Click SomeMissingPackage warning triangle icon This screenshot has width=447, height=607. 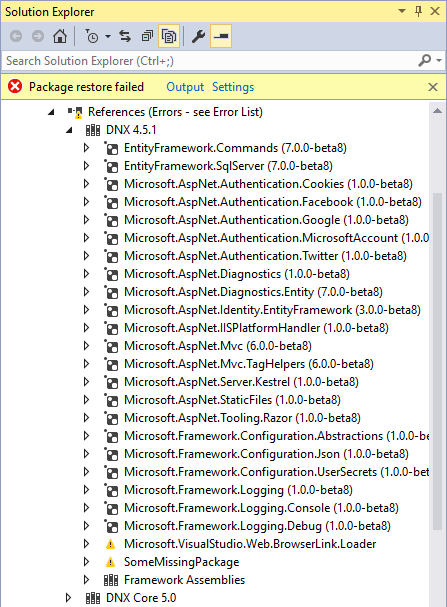(x=110, y=562)
